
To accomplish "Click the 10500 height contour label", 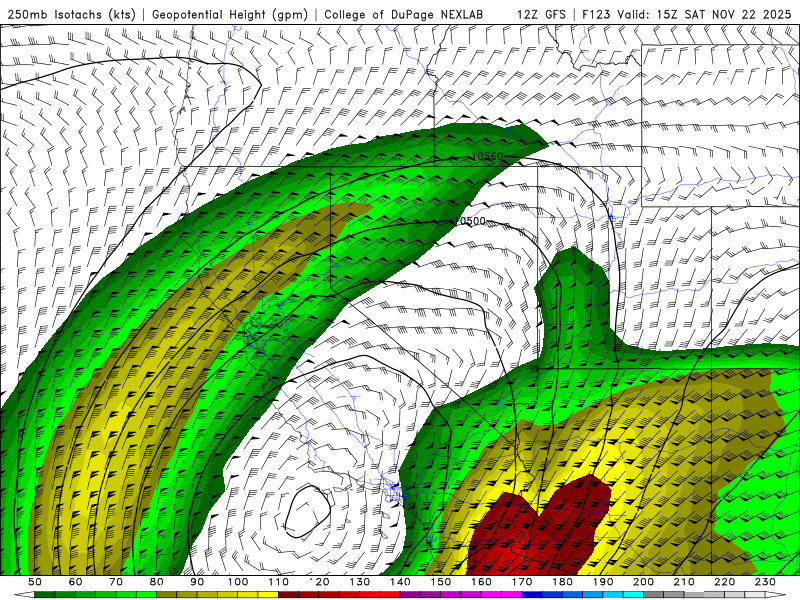I will pyautogui.click(x=470, y=221).
